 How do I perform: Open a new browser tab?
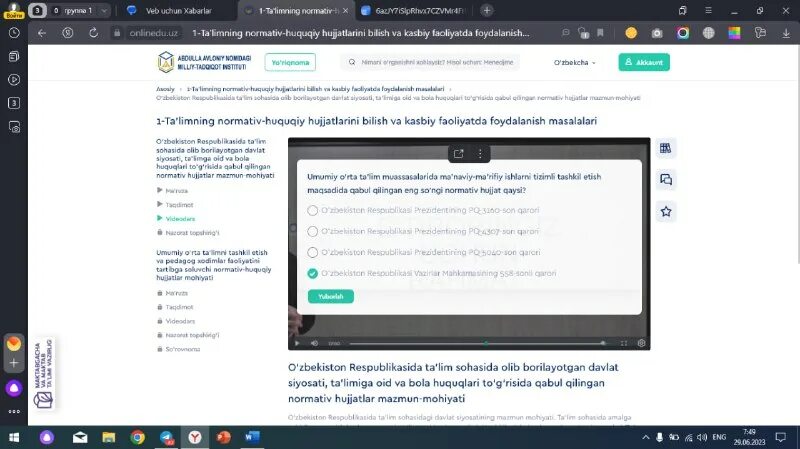click(487, 10)
